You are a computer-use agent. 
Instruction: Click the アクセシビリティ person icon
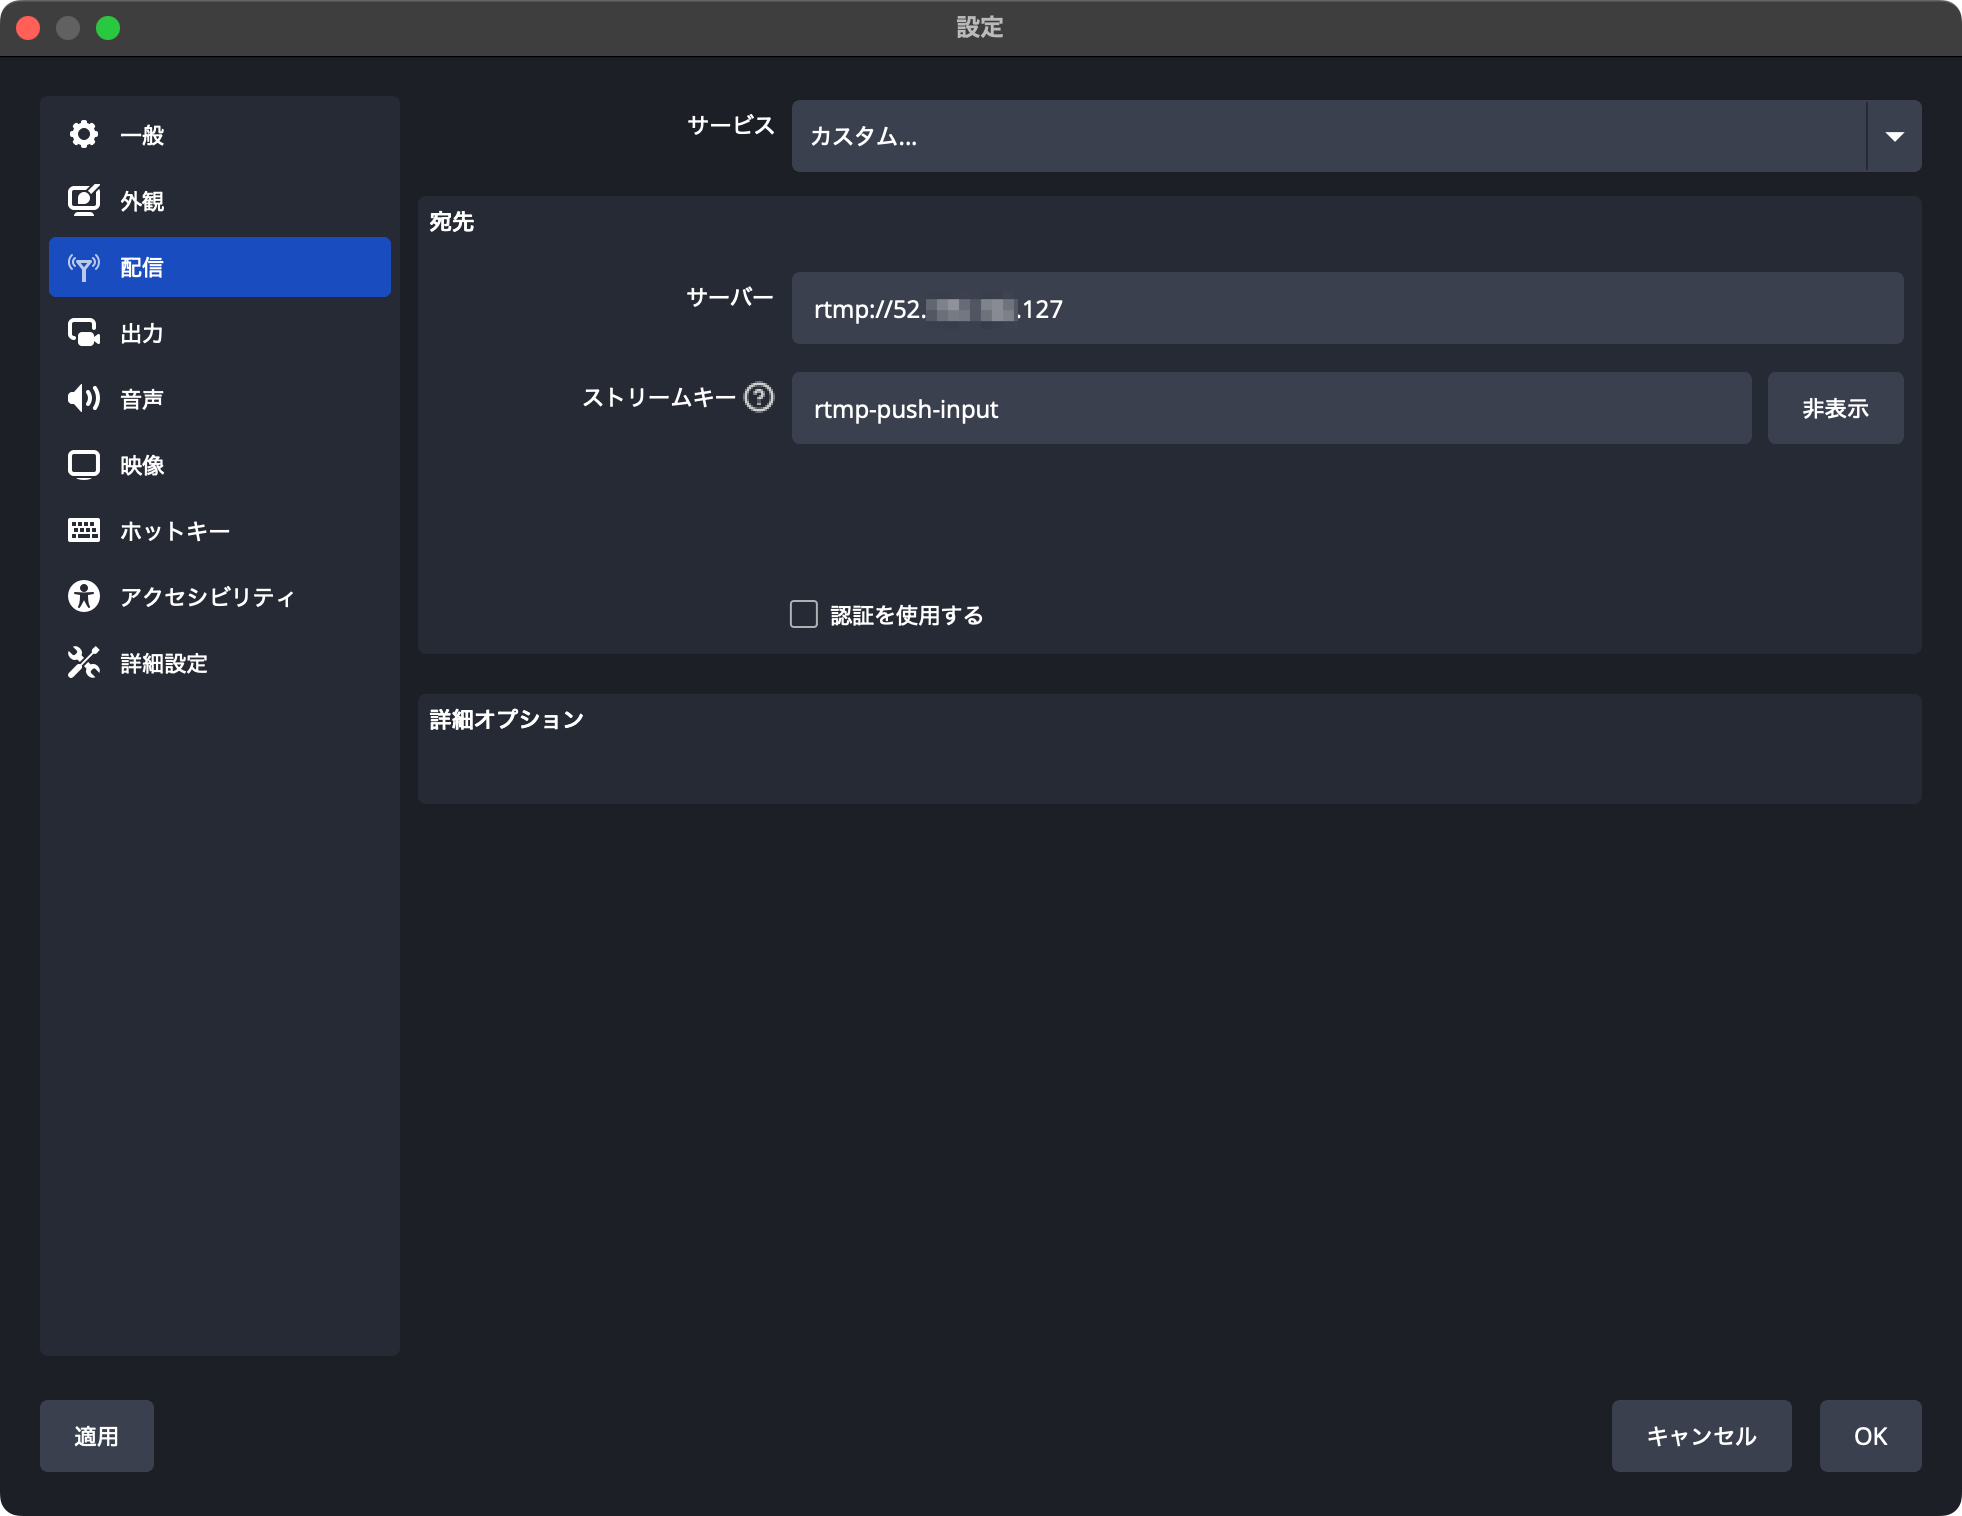pyautogui.click(x=84, y=596)
